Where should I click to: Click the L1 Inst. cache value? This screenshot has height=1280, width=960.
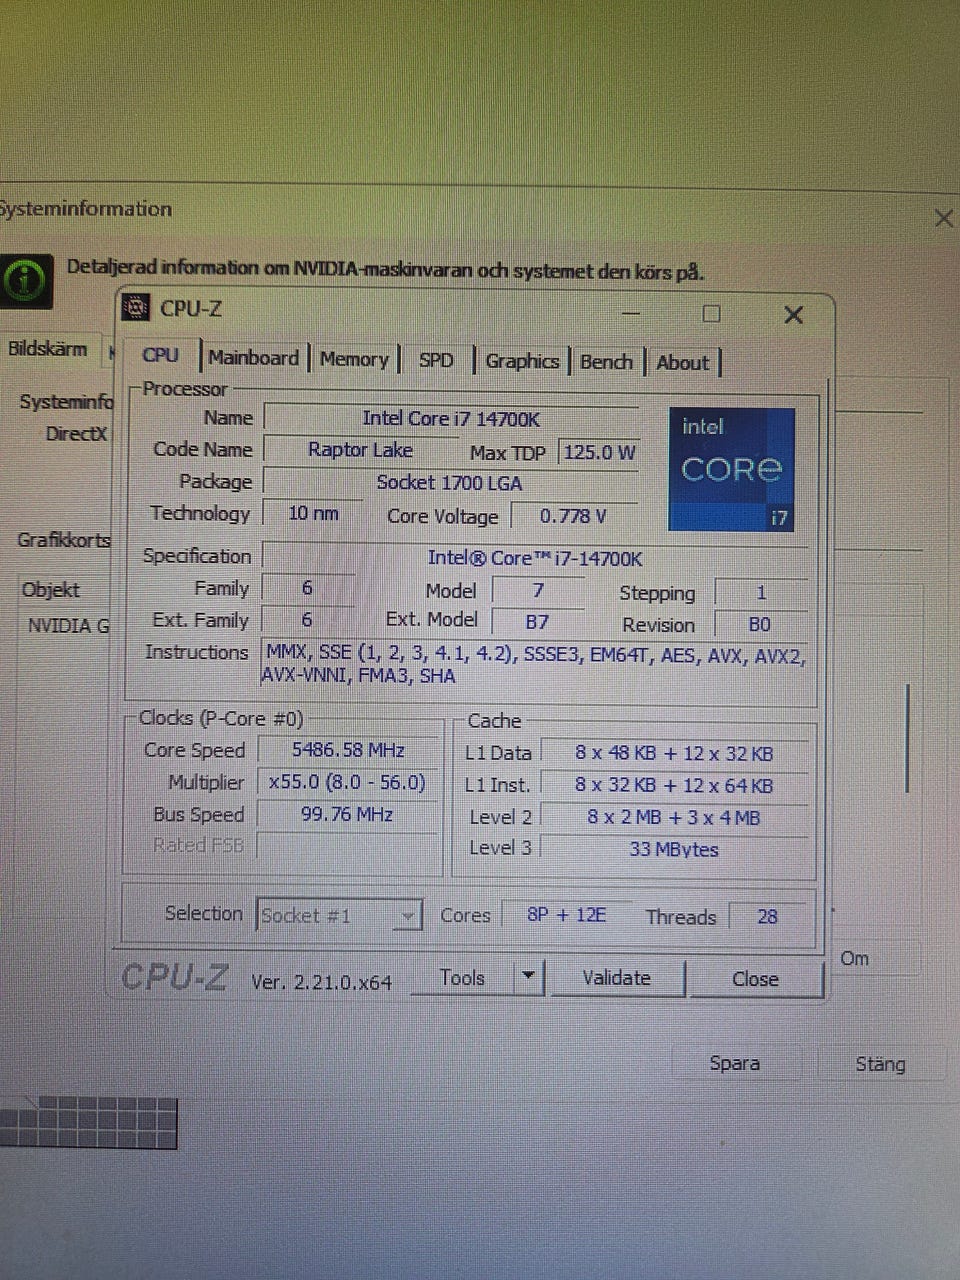point(674,785)
